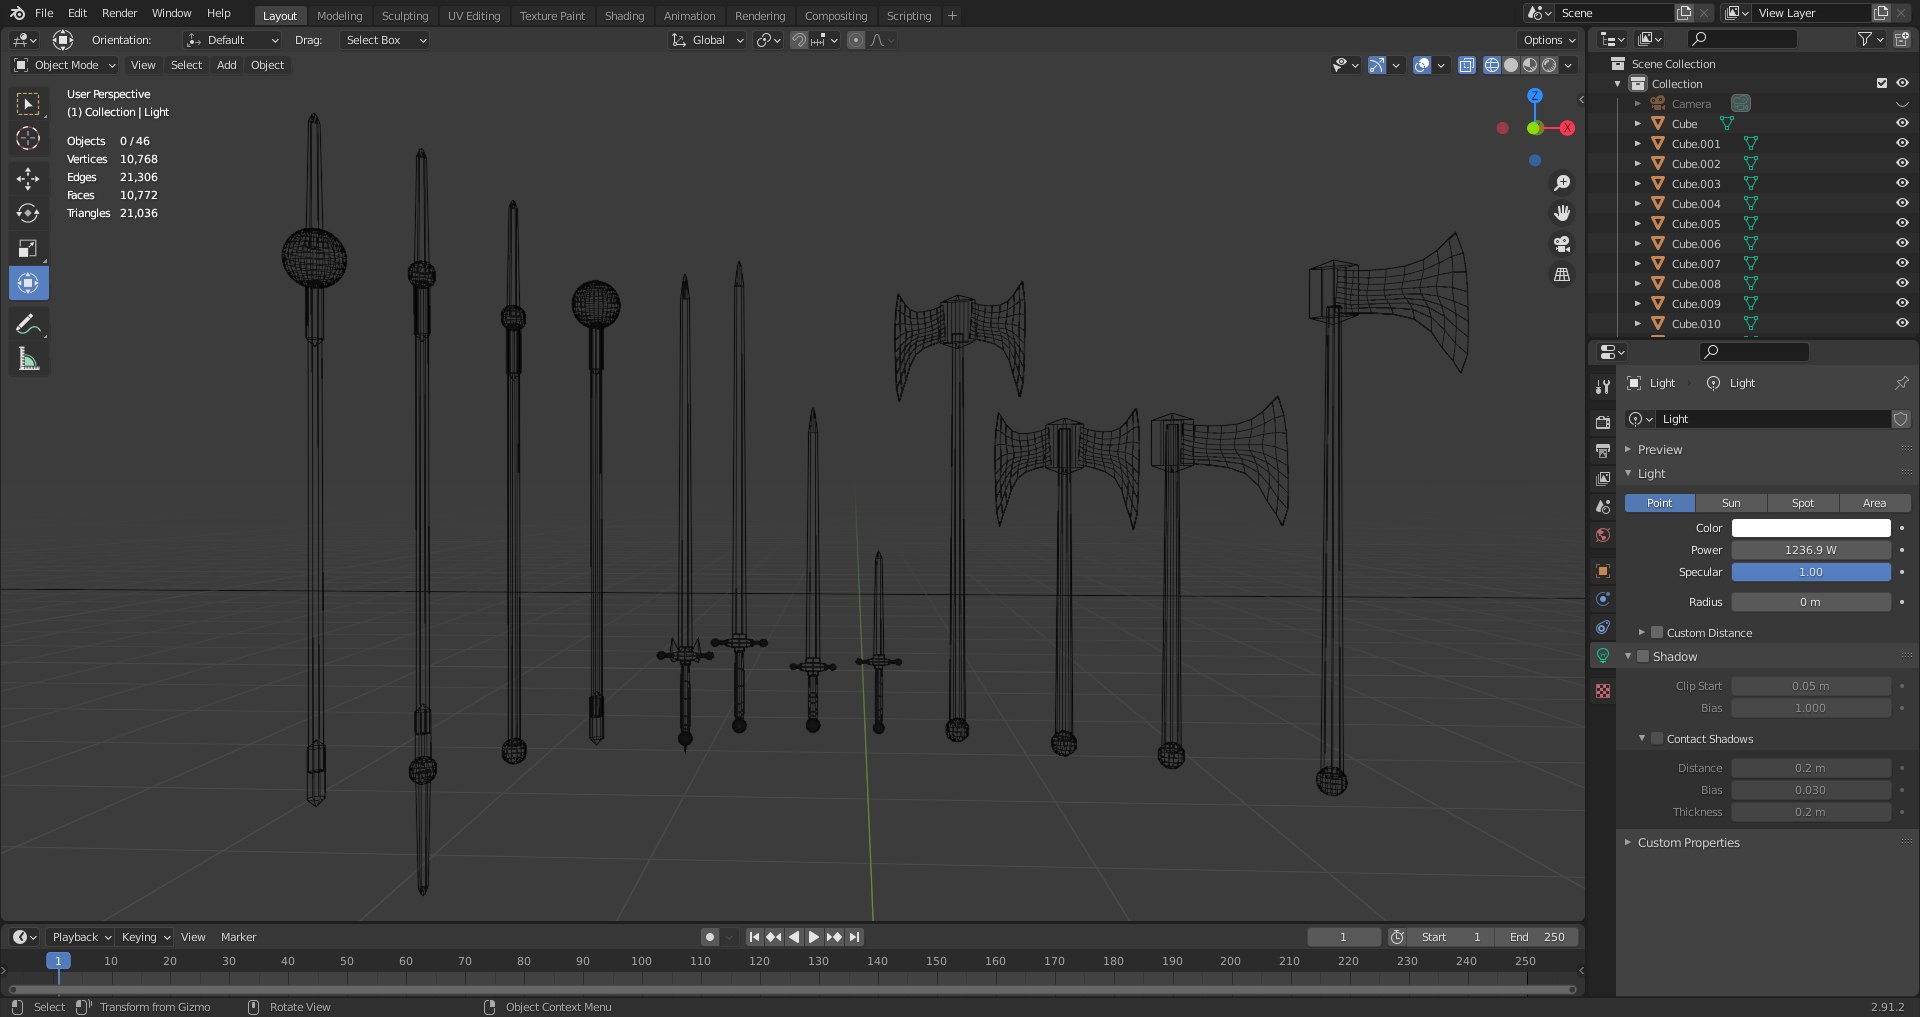
Task: Expand Cube.005 in the outliner
Action: [x=1637, y=223]
